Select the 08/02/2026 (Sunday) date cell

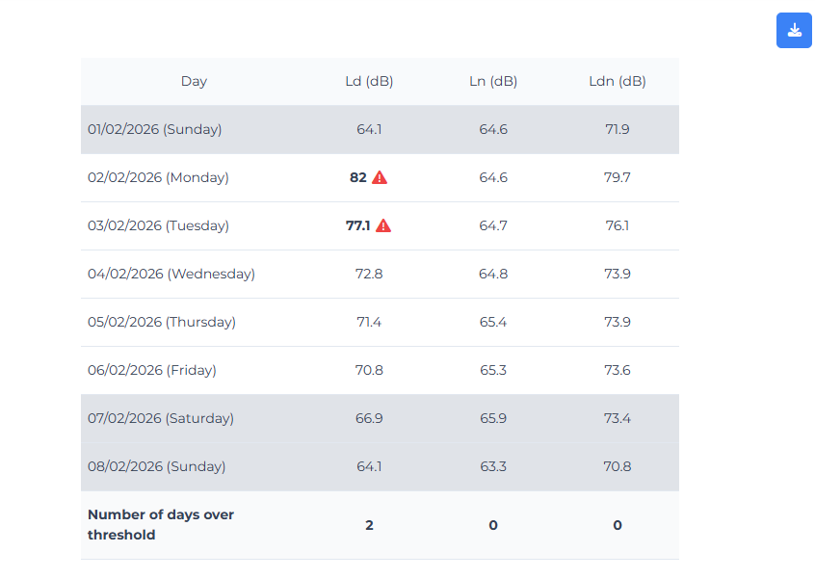point(155,466)
